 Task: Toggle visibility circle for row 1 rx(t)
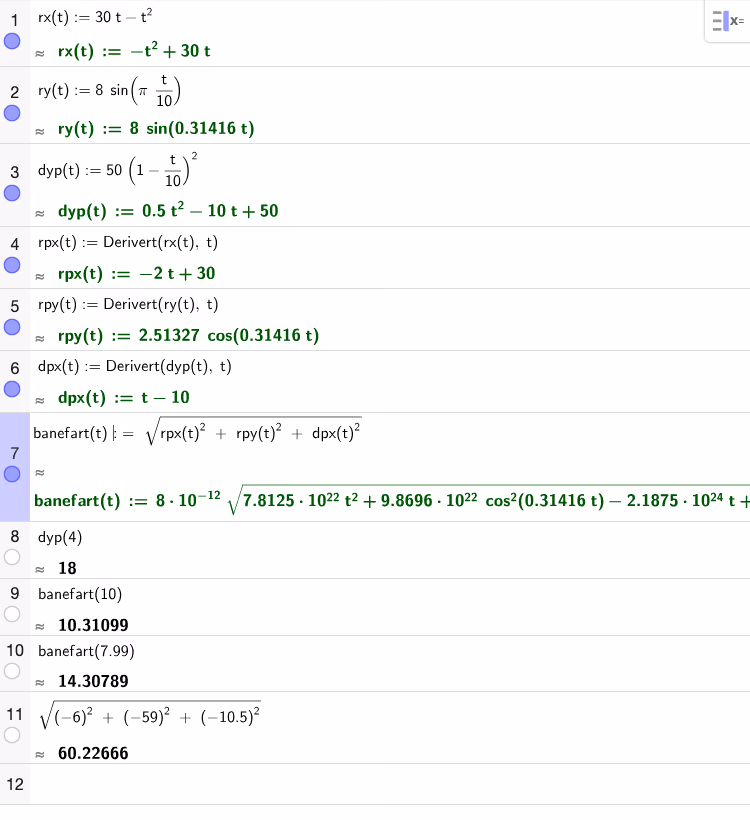click(12, 41)
